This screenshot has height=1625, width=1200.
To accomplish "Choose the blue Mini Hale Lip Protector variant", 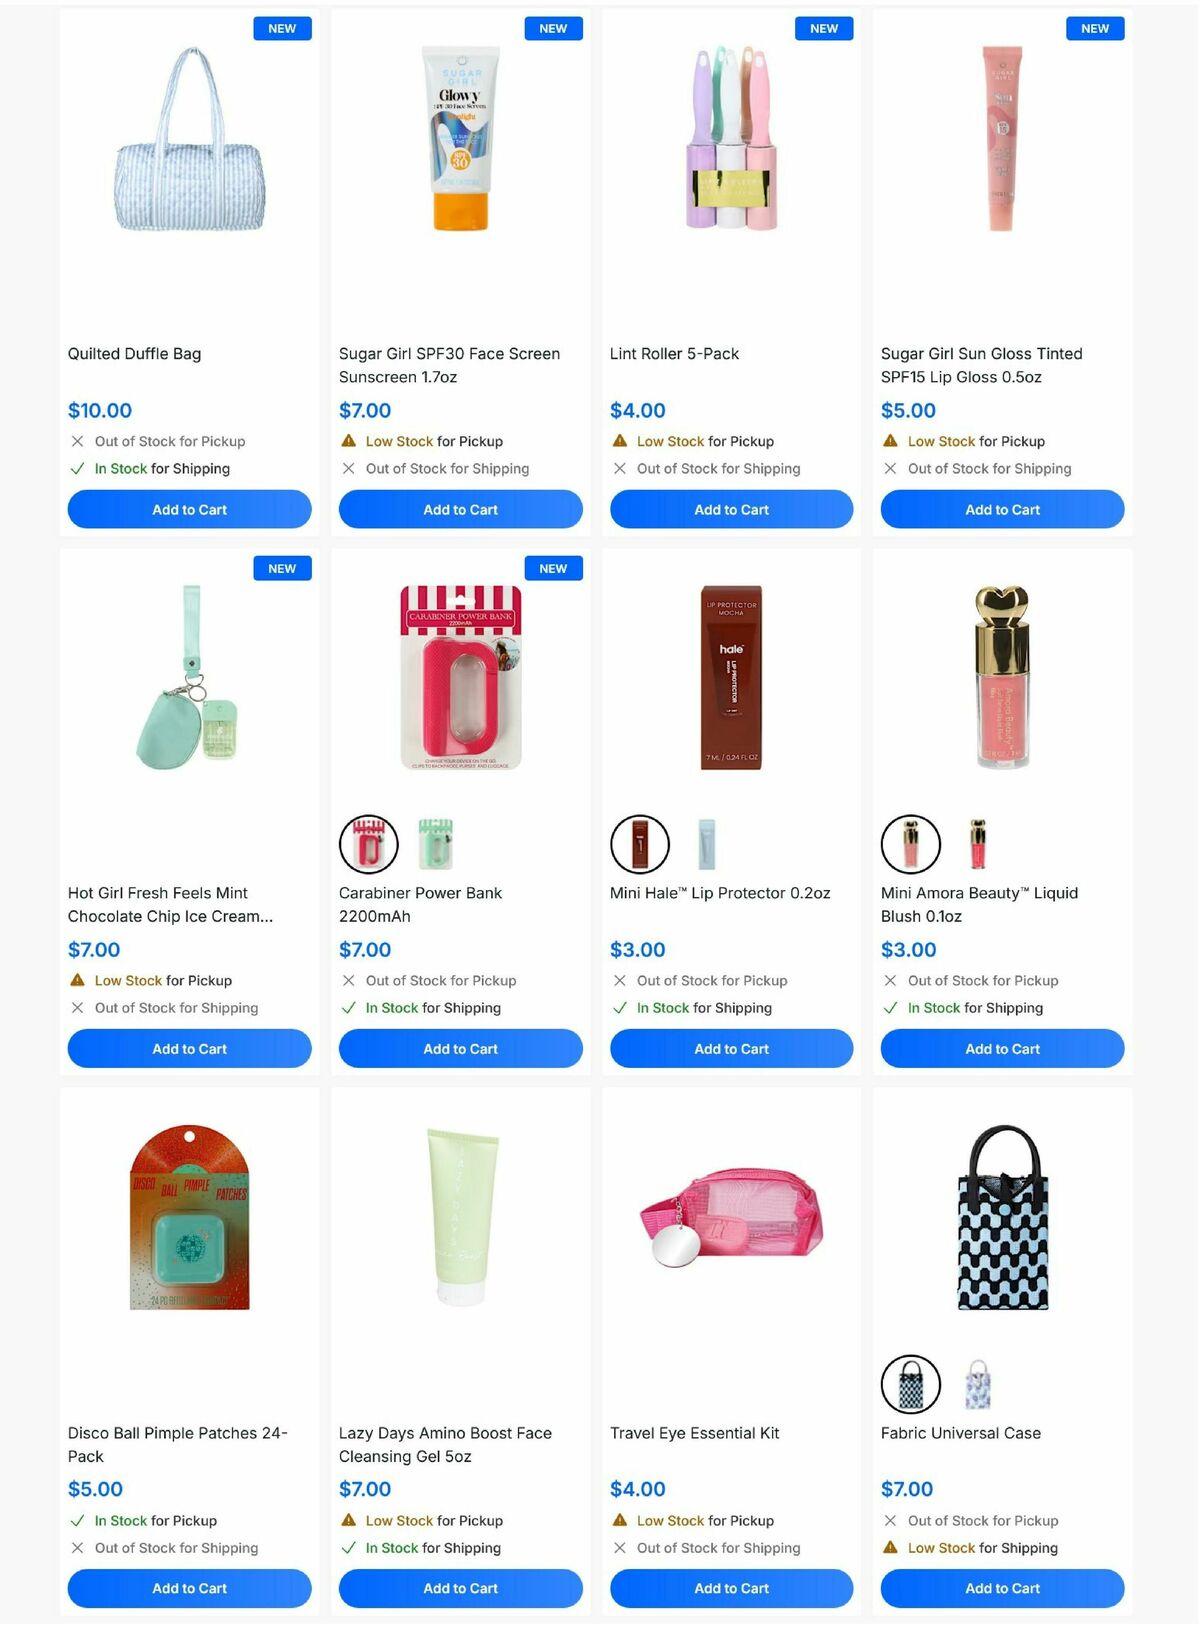I will point(706,844).
